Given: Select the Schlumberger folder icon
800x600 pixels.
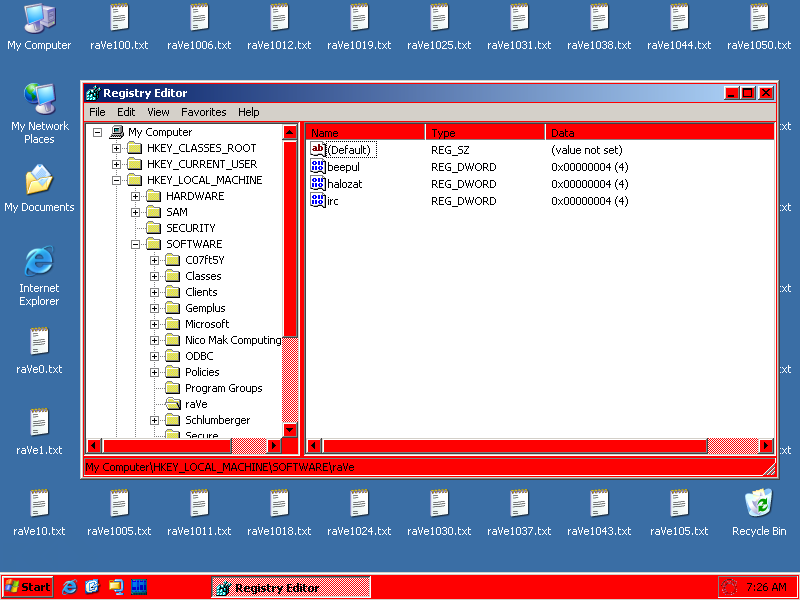Looking at the screenshot, I should pyautogui.click(x=173, y=420).
